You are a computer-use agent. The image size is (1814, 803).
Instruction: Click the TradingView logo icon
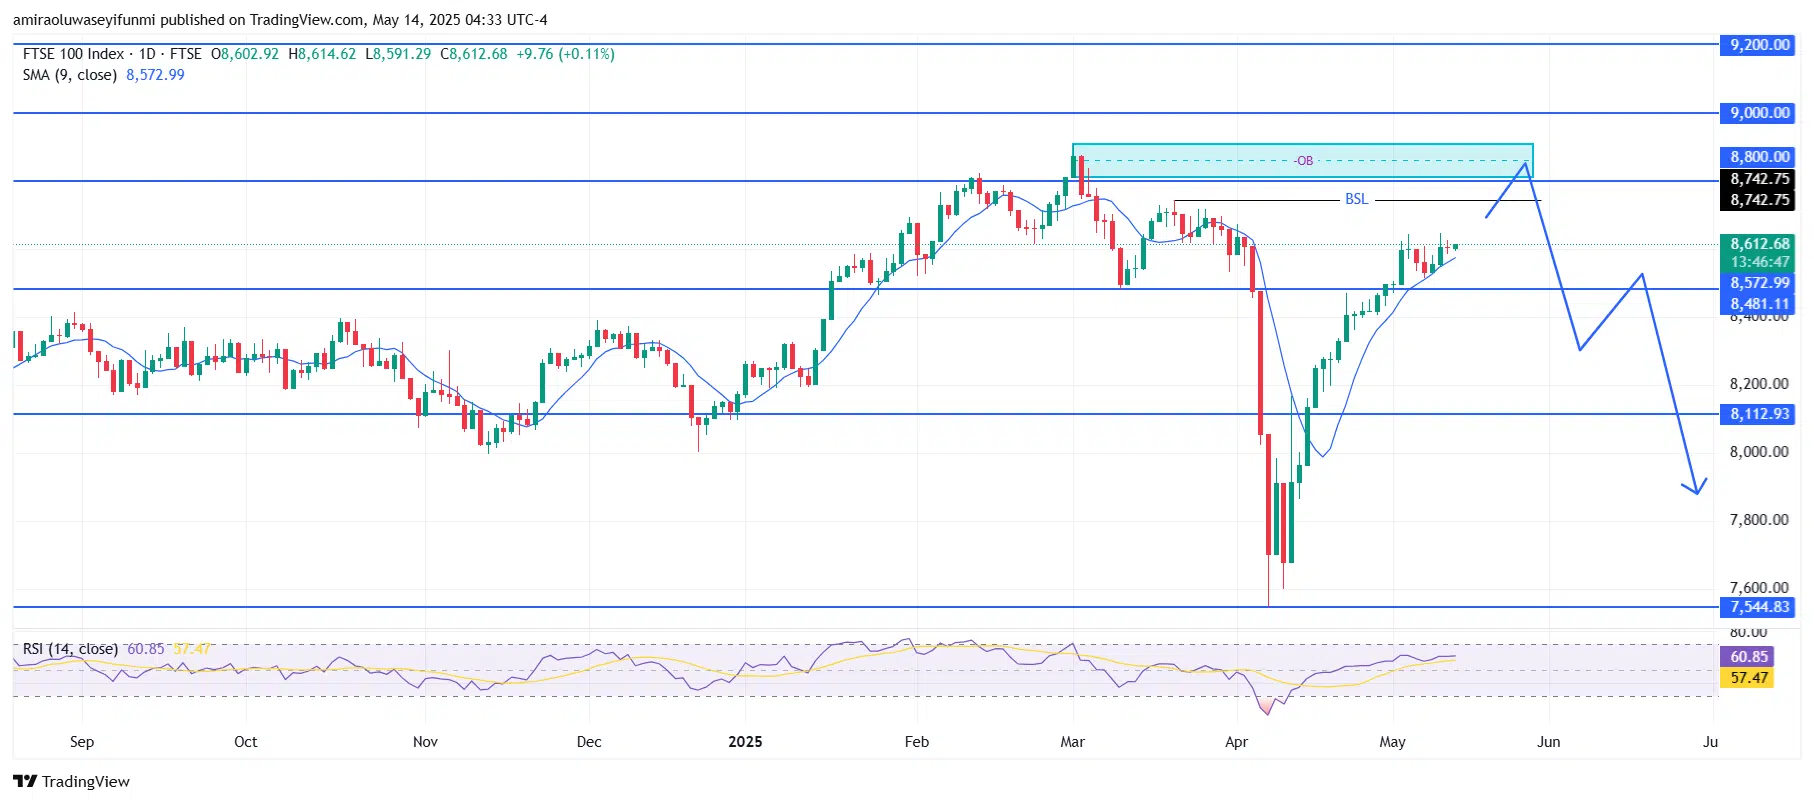tap(25, 781)
